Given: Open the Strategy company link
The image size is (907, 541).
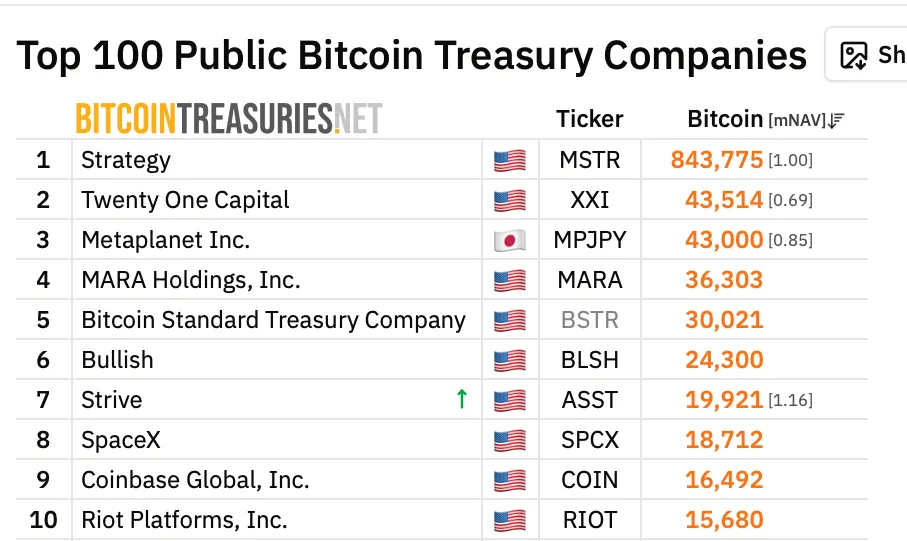Looking at the screenshot, I should (x=126, y=160).
